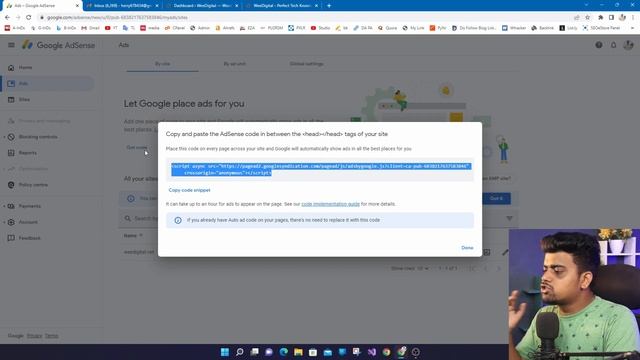640x360 pixels.
Task: Open the Gmail bookmark
Action: pyautogui.click(x=90, y=28)
